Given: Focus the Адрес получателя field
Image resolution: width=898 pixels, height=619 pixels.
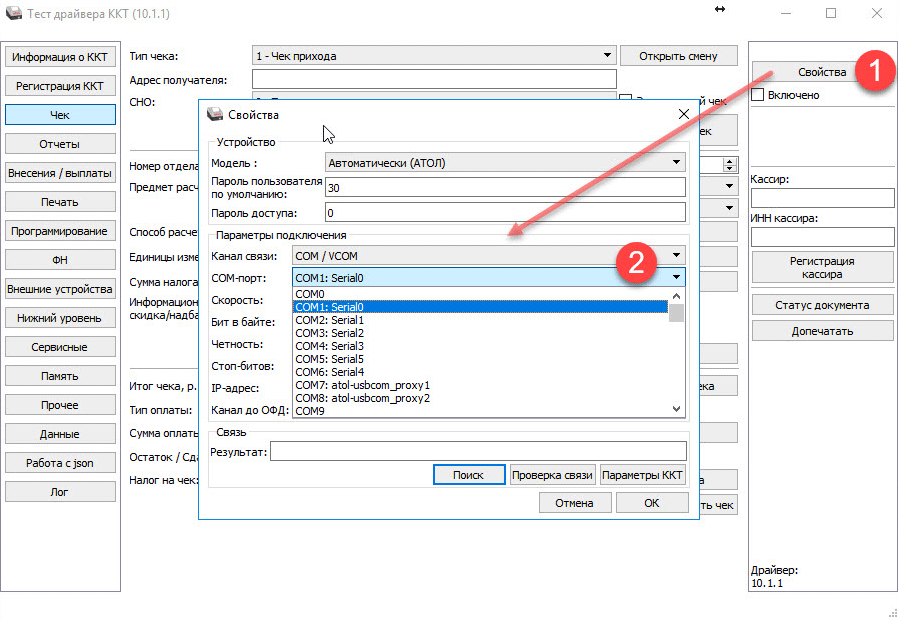Looking at the screenshot, I should (434, 79).
